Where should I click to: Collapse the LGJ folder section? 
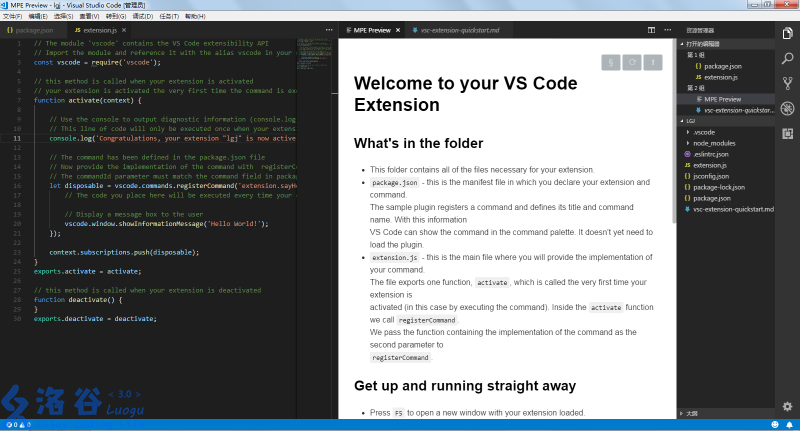click(726, 121)
